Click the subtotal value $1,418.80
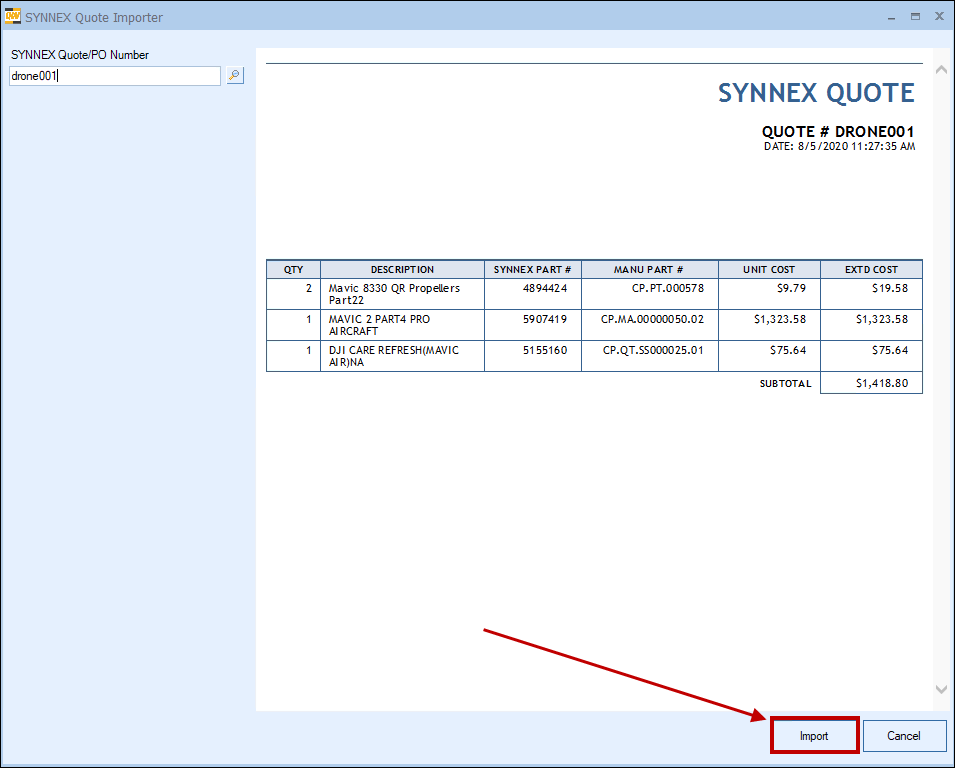955x768 pixels. coord(882,383)
